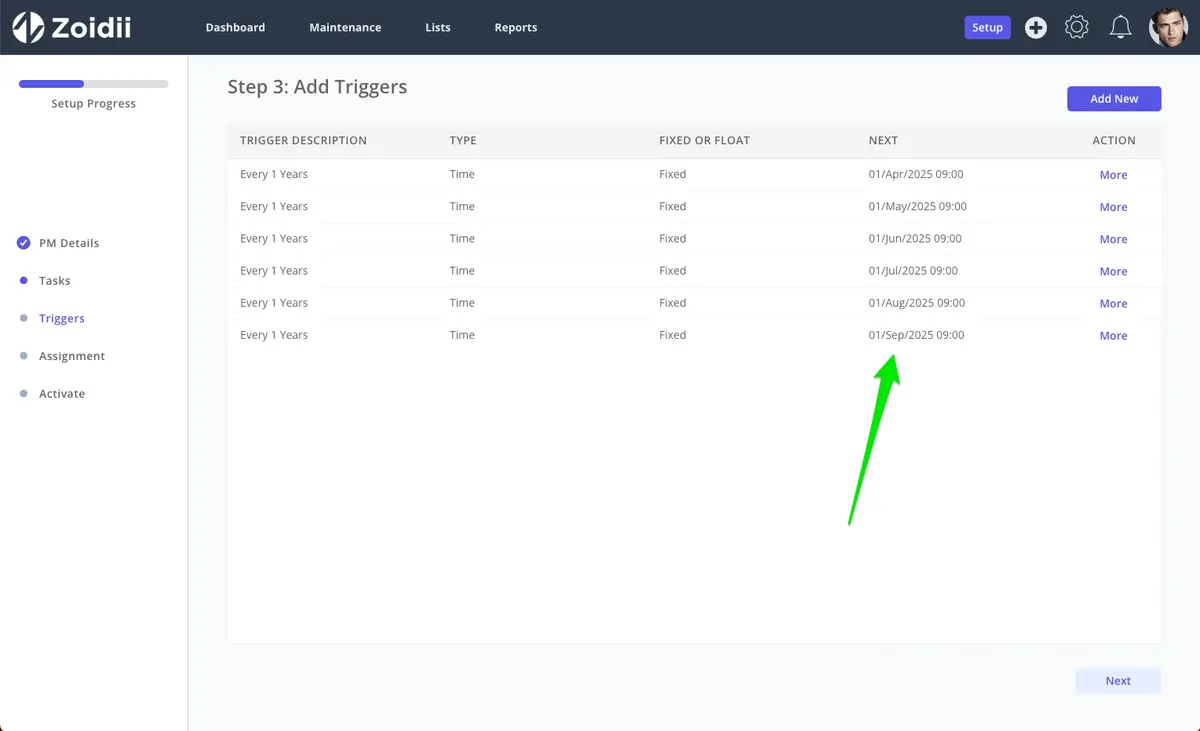This screenshot has height=731, width=1200.
Task: Open the user profile avatar
Action: pos(1168,27)
